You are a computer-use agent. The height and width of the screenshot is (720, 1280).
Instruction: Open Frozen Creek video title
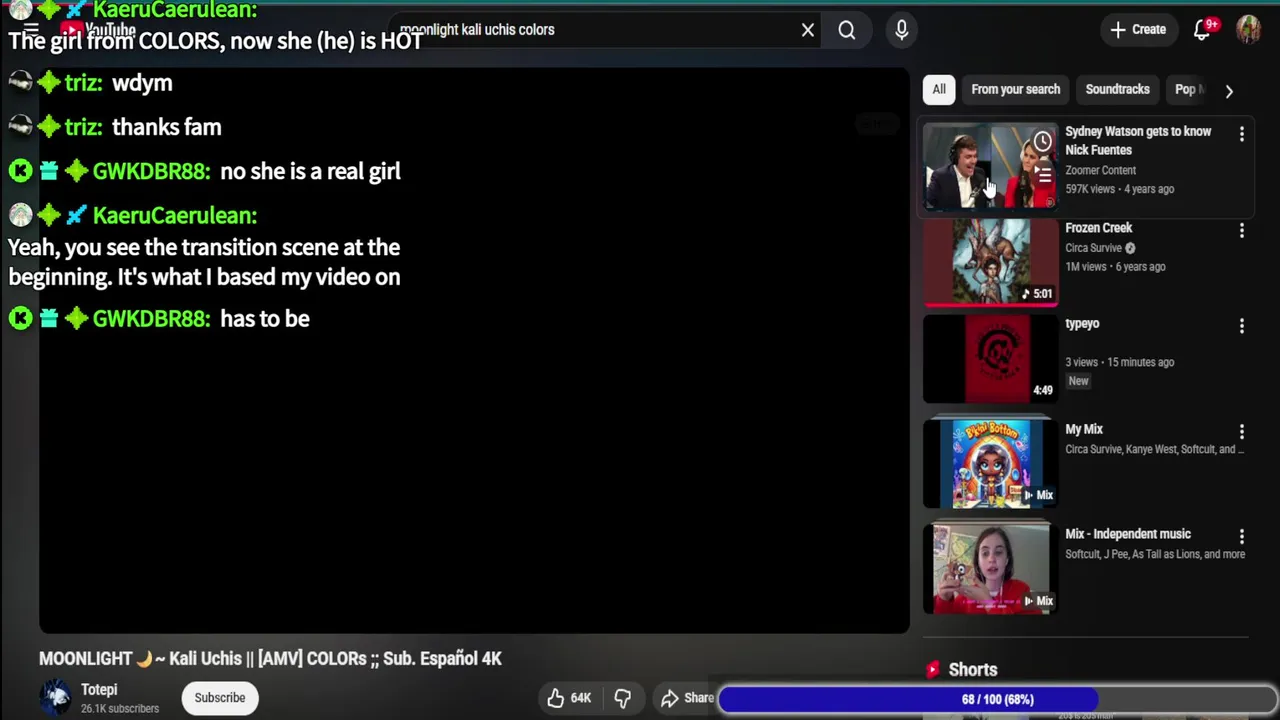(1098, 228)
